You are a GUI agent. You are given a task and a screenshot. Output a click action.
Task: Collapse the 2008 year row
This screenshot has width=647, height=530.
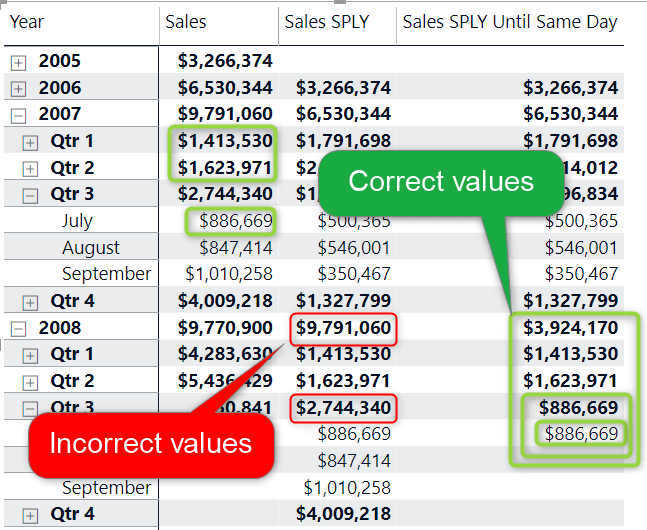(18, 328)
